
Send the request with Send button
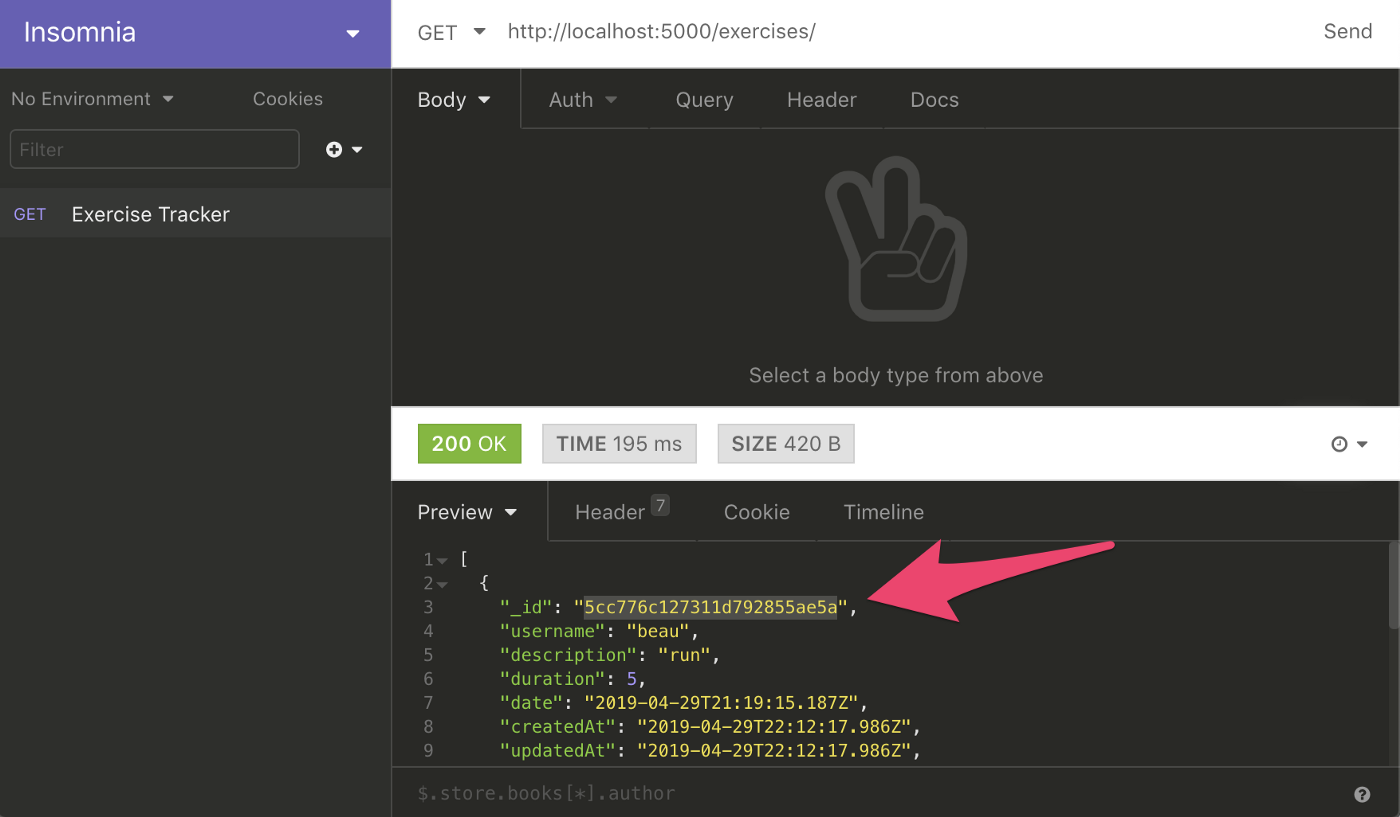[1347, 31]
